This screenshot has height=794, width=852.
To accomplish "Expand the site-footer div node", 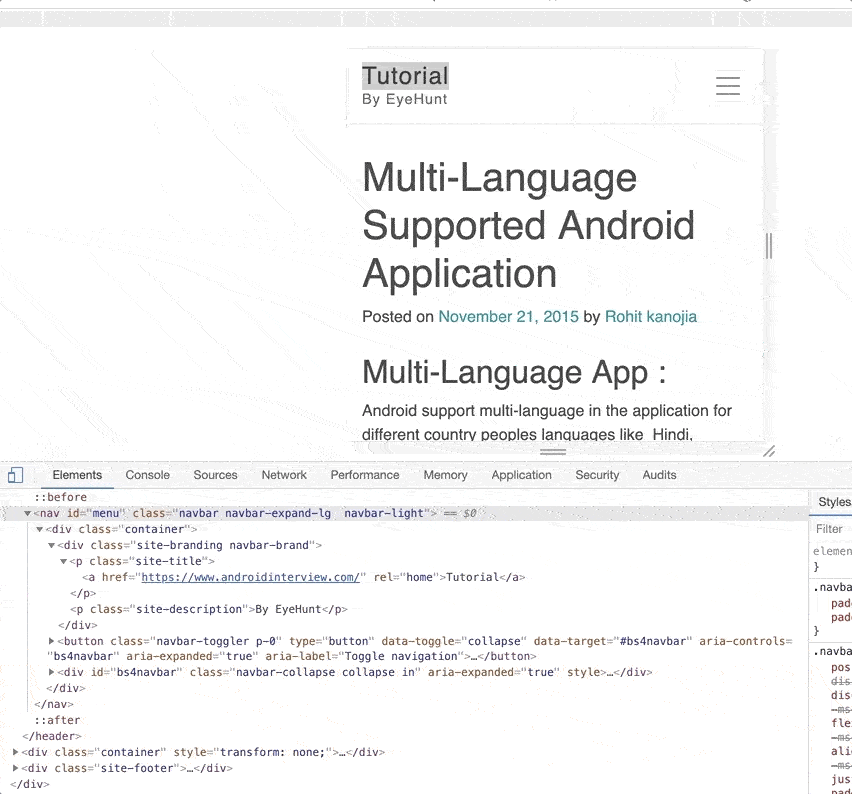I will click(16, 769).
